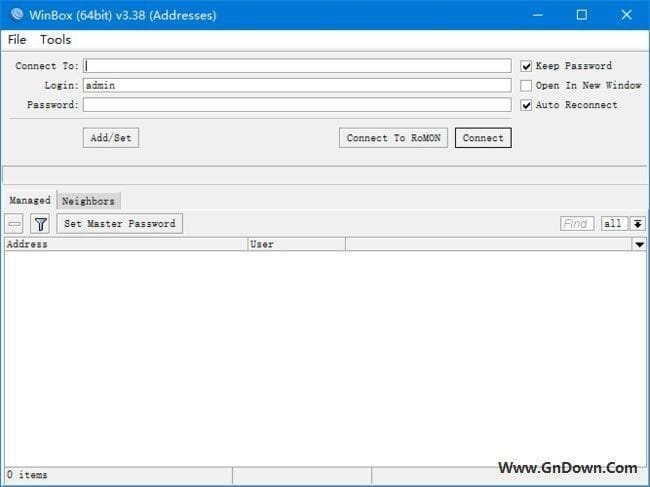Viewport: 650px width, 487px height.
Task: Enable Open In New Window checkbox
Action: tap(526, 85)
